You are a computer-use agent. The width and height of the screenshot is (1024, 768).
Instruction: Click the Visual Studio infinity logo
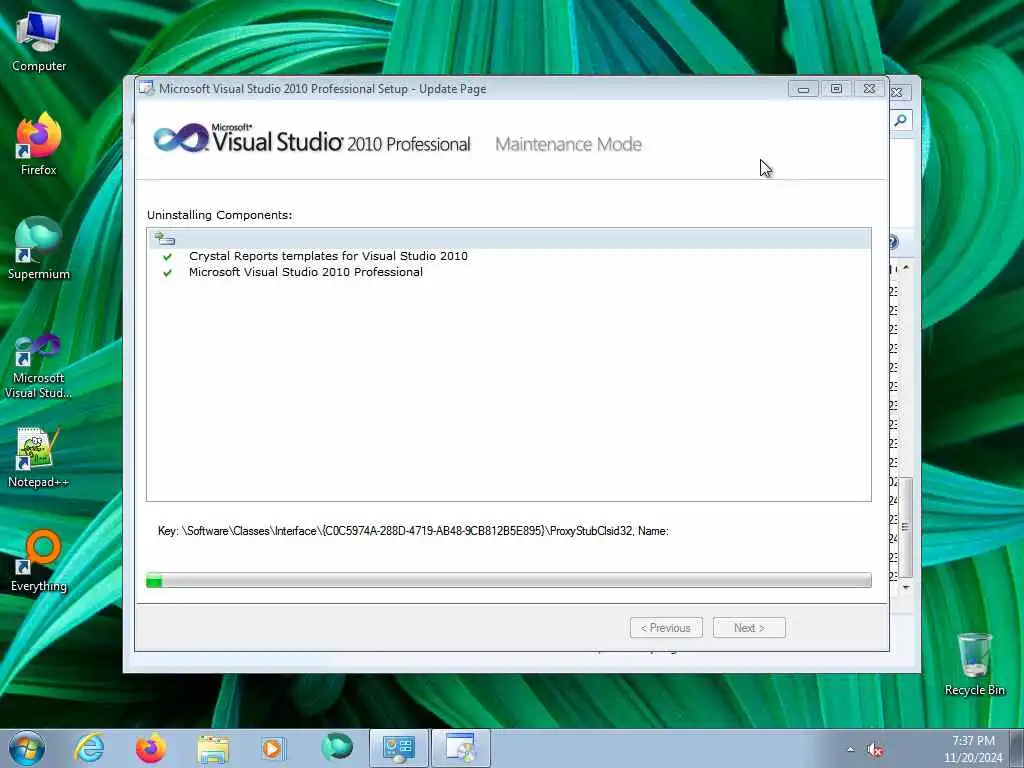181,138
